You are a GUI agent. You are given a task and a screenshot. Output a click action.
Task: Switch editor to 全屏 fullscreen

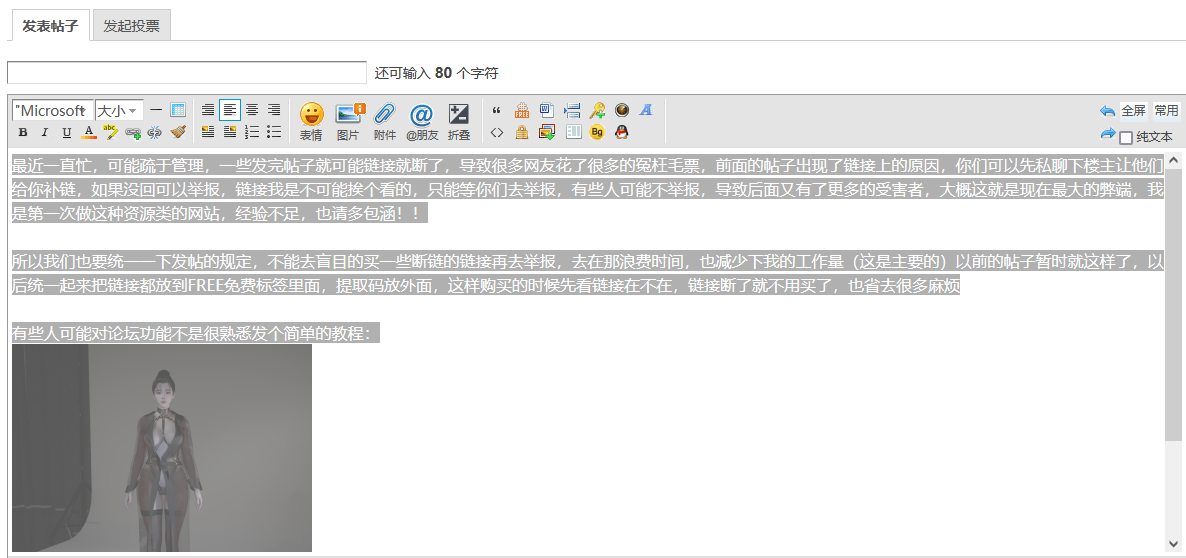pyautogui.click(x=1133, y=111)
